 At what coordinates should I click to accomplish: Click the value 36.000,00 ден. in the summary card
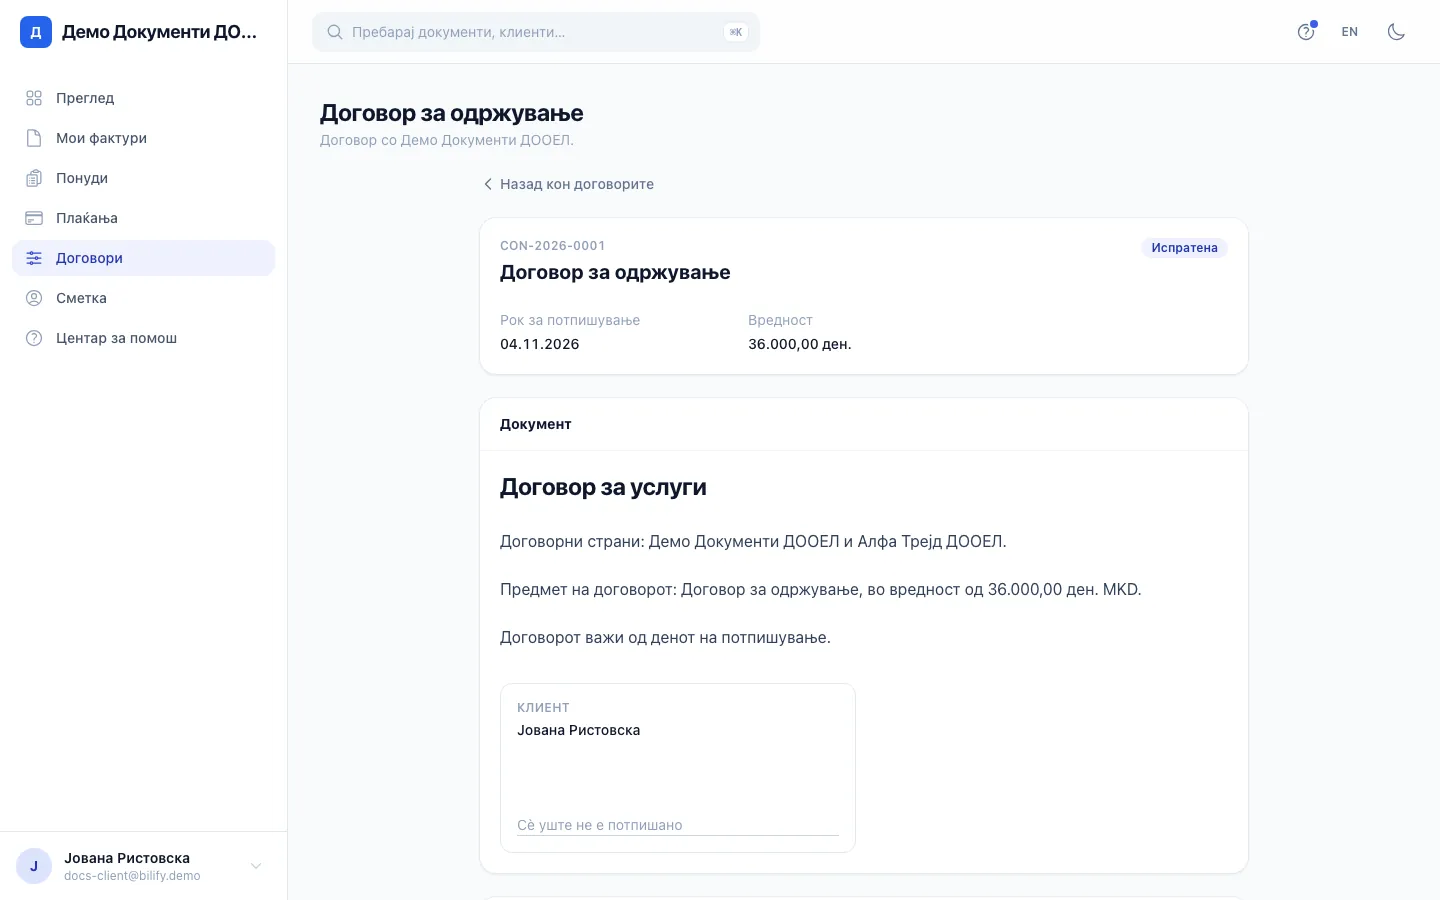pos(800,344)
